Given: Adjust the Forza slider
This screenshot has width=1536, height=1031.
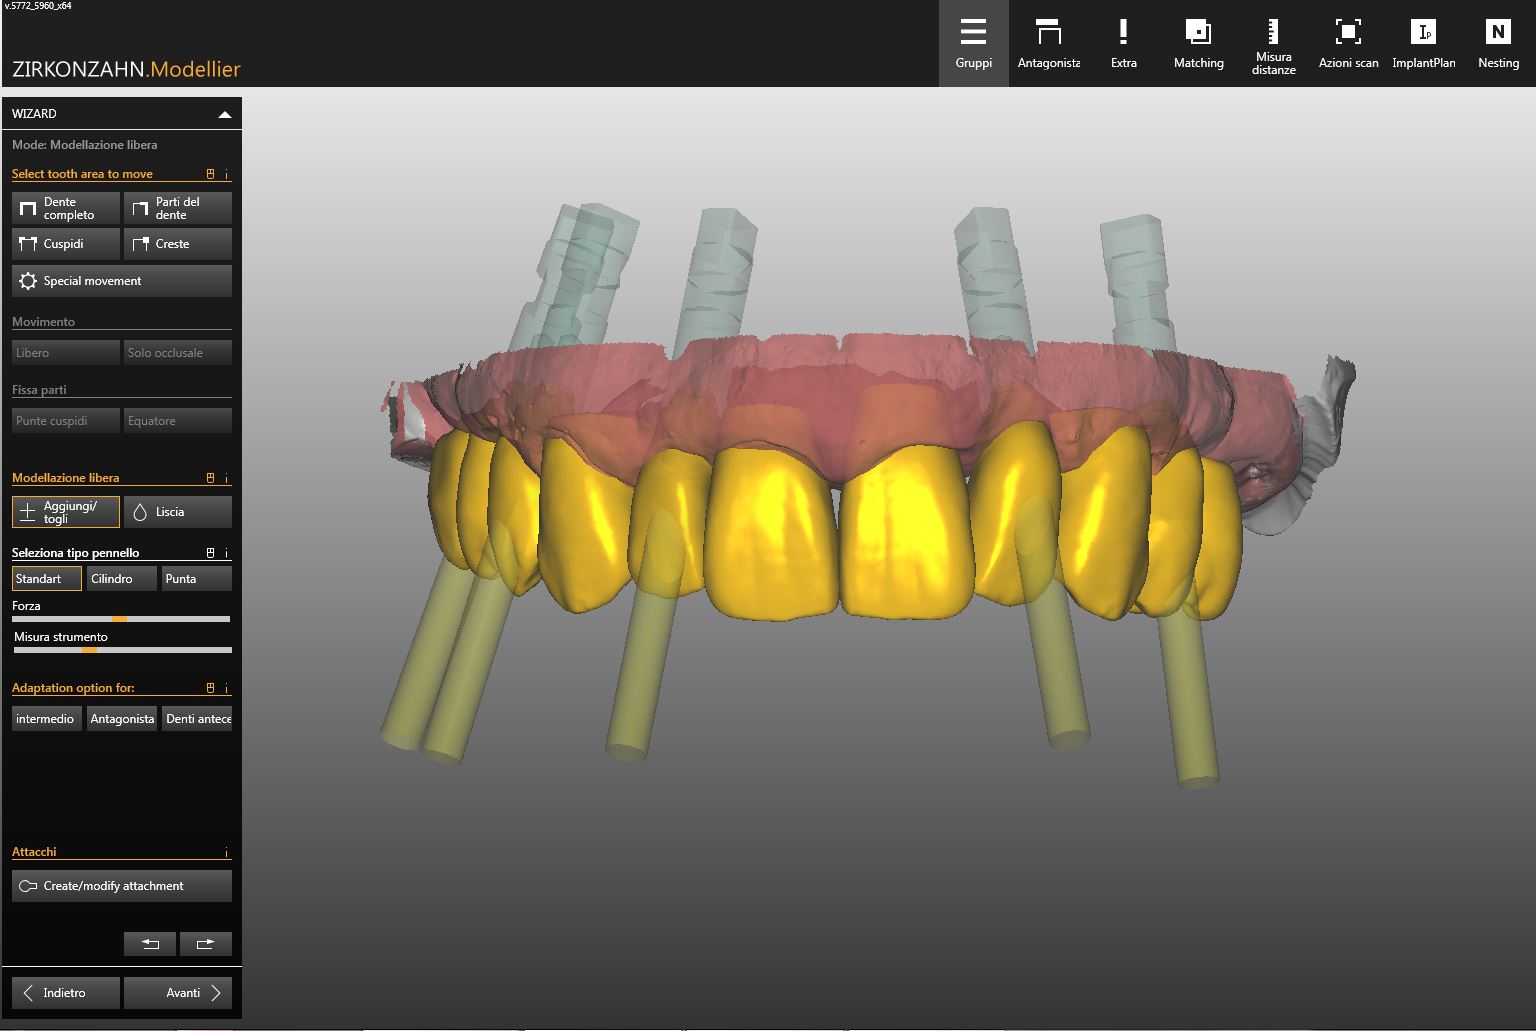Looking at the screenshot, I should [x=119, y=619].
